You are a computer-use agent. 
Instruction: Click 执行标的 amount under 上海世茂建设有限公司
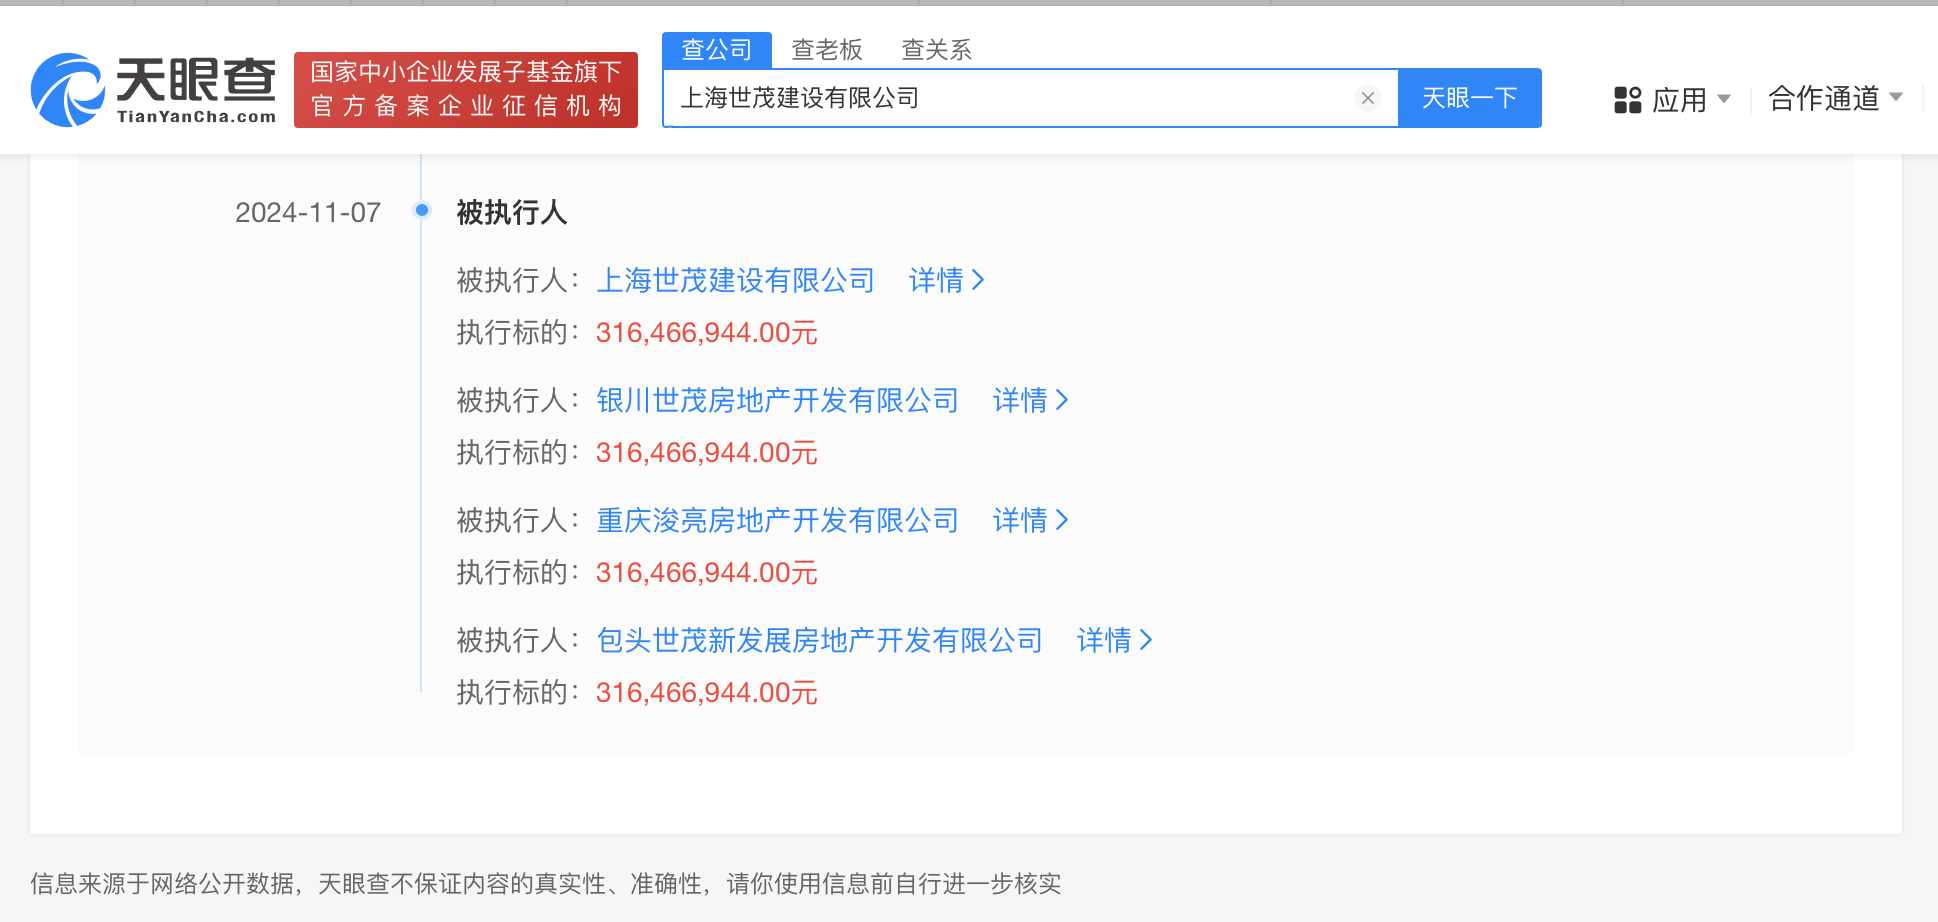pos(706,333)
